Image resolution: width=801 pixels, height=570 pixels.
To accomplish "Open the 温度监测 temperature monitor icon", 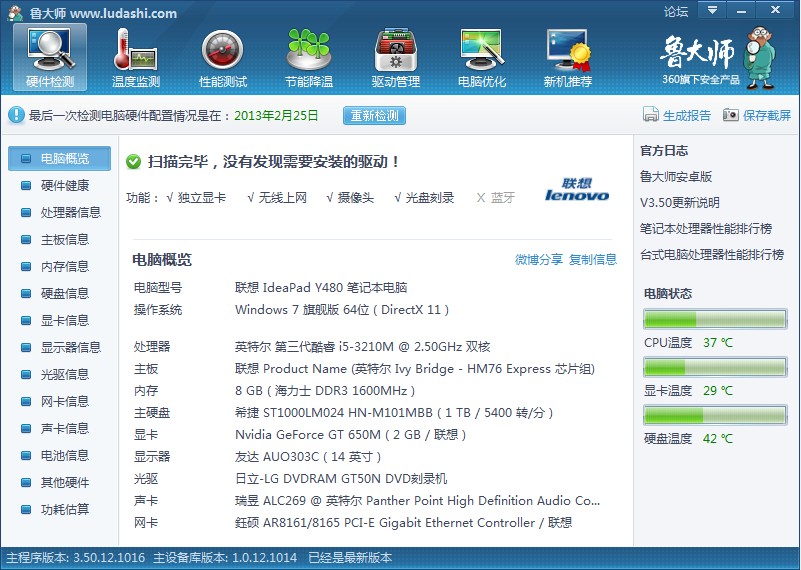I will pyautogui.click(x=135, y=50).
